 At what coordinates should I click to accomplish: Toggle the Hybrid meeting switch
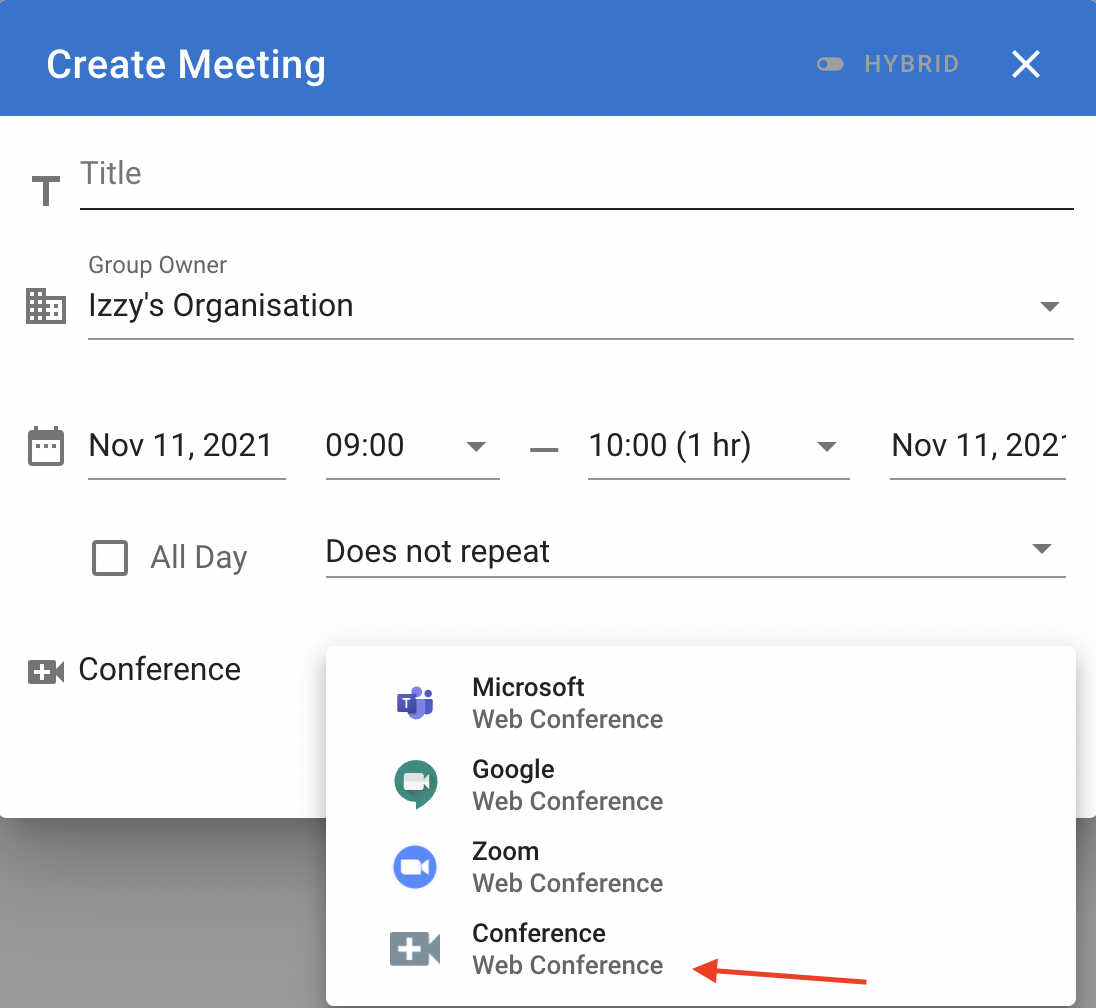[x=830, y=64]
